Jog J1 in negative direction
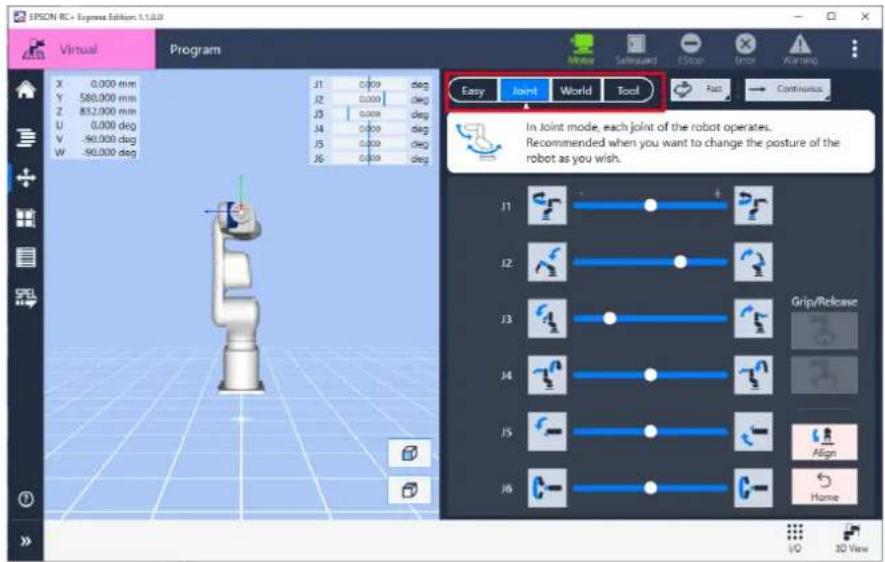Image resolution: width=885 pixels, height=562 pixels. [x=547, y=206]
